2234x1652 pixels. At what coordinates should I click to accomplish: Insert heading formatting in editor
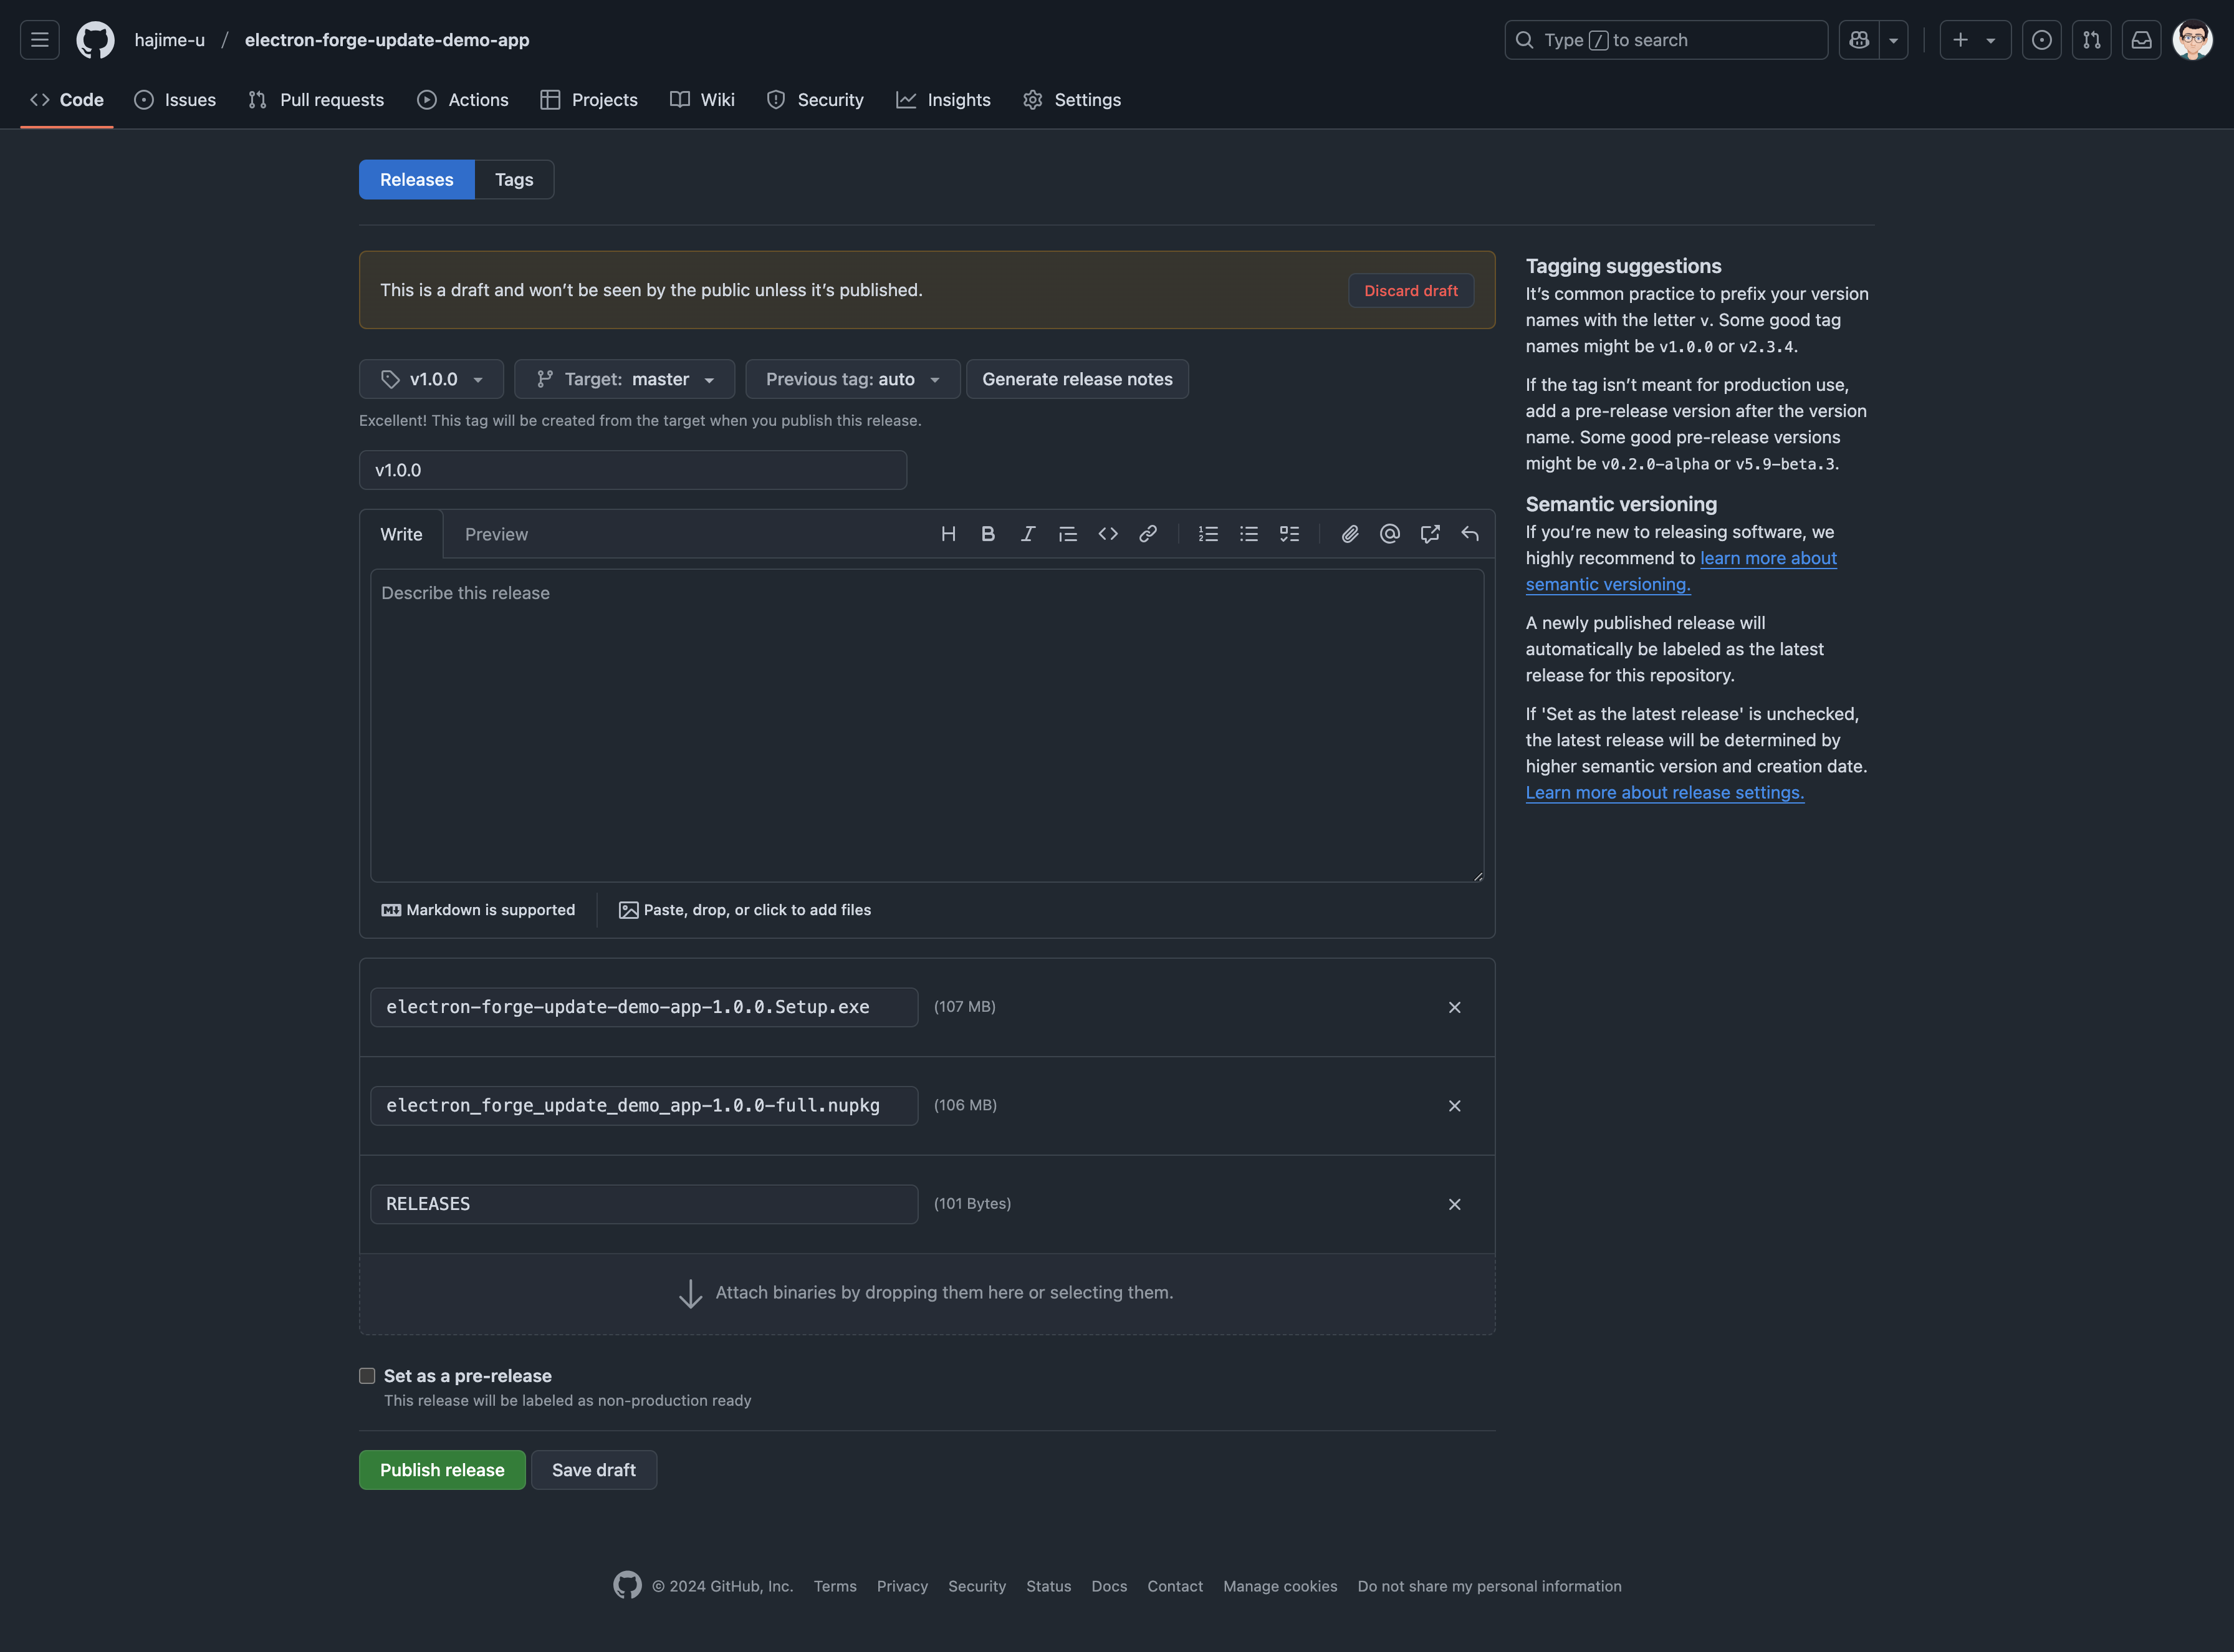[x=949, y=534]
